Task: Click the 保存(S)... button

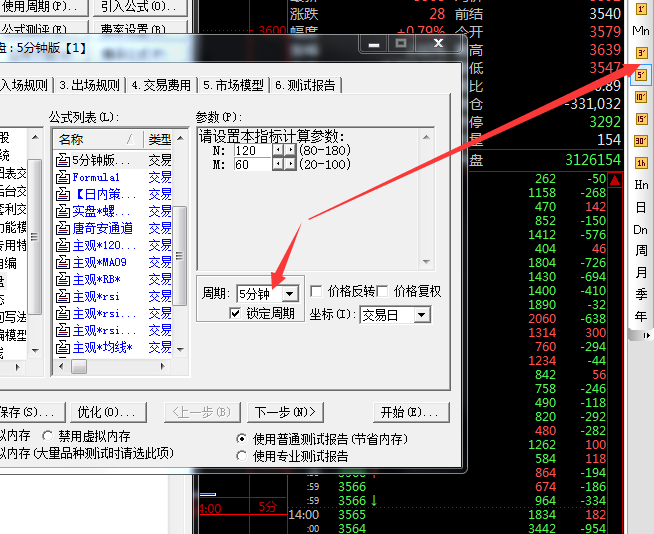Action: [31, 412]
